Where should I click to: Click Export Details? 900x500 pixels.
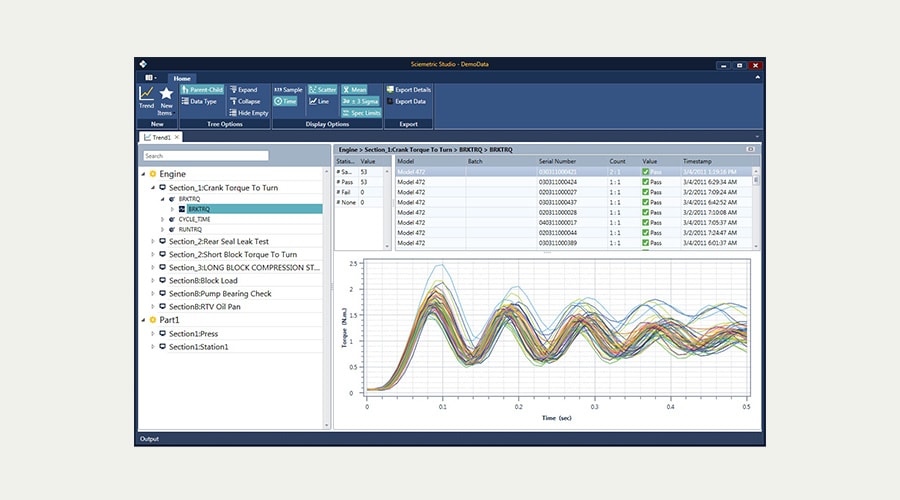(x=409, y=90)
